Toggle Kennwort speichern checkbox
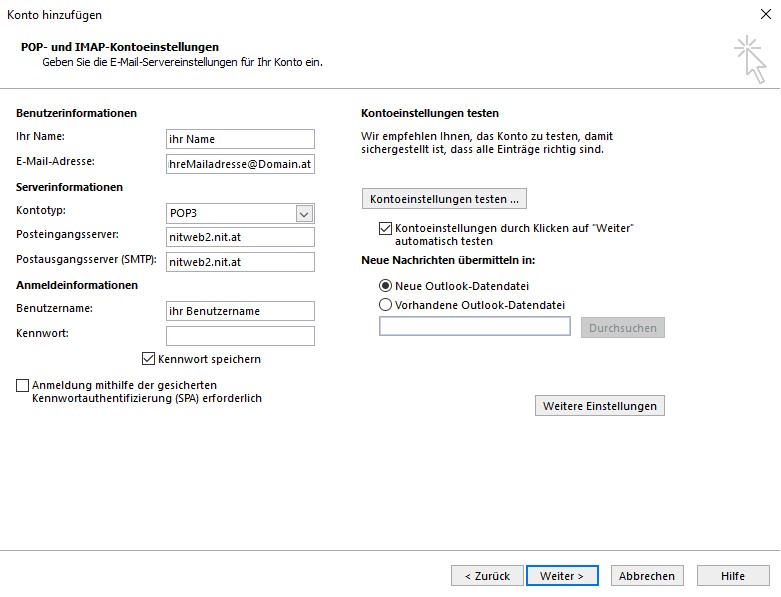Screen dimensions: 781x597 click(150, 359)
